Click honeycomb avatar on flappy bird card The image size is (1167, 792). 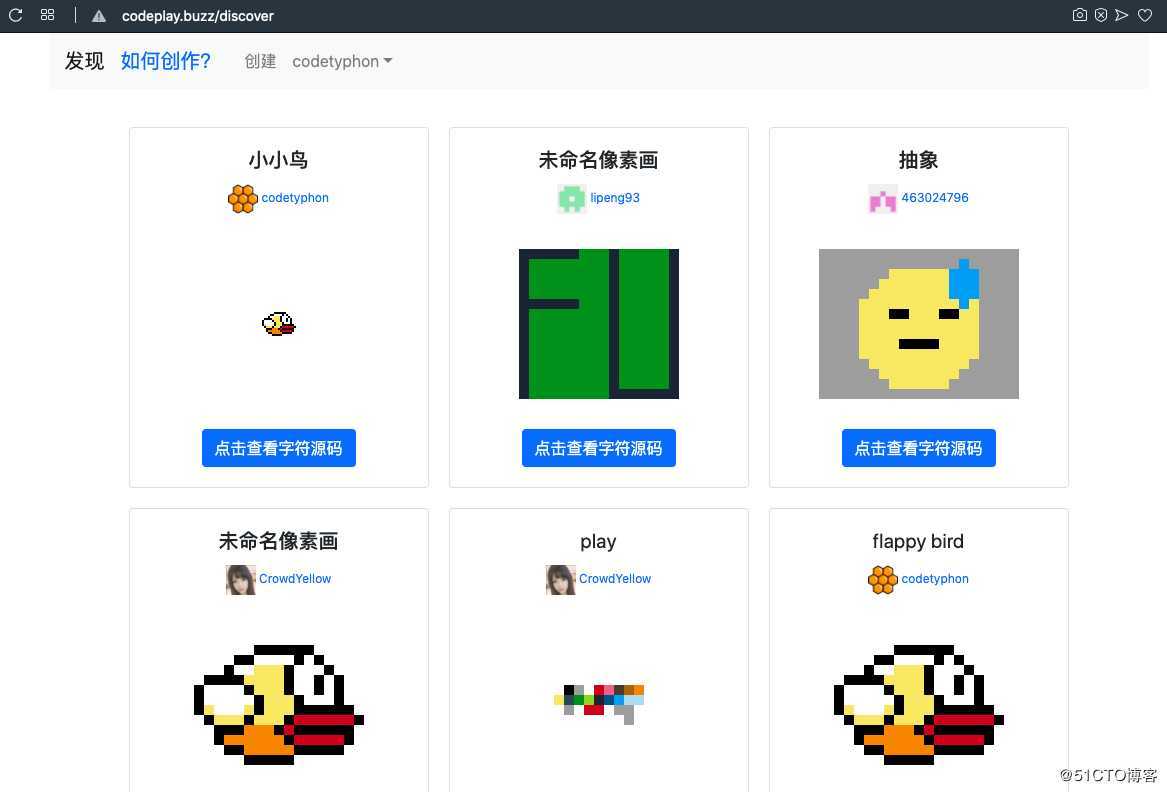[x=883, y=580]
